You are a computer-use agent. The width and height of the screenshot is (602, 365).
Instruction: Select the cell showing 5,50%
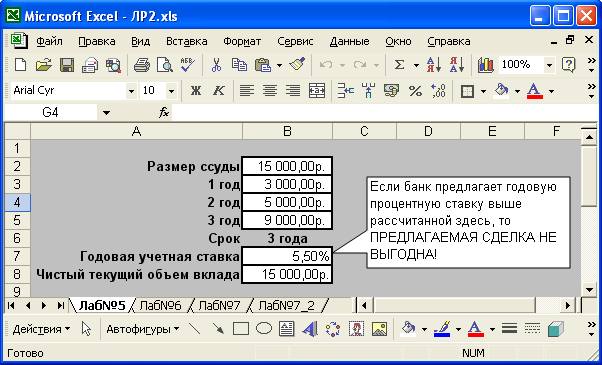[x=287, y=256]
